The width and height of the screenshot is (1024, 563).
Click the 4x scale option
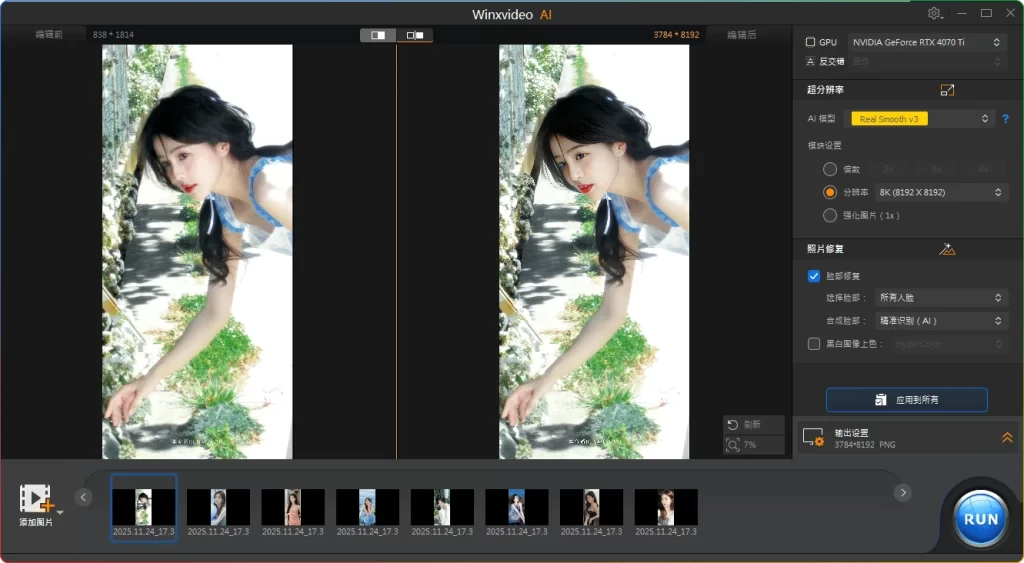click(983, 169)
